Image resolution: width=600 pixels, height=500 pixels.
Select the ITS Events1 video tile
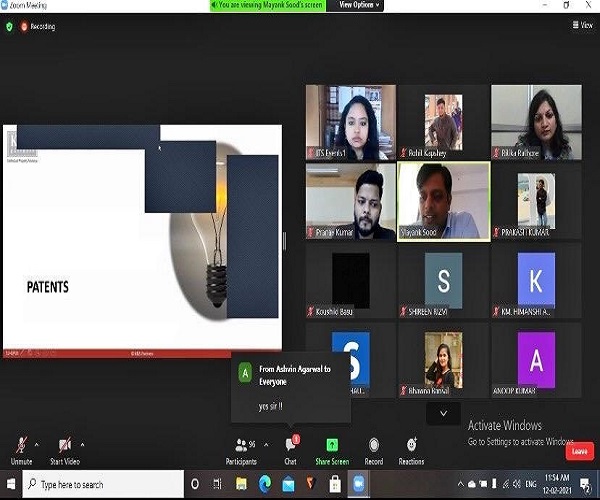point(351,122)
